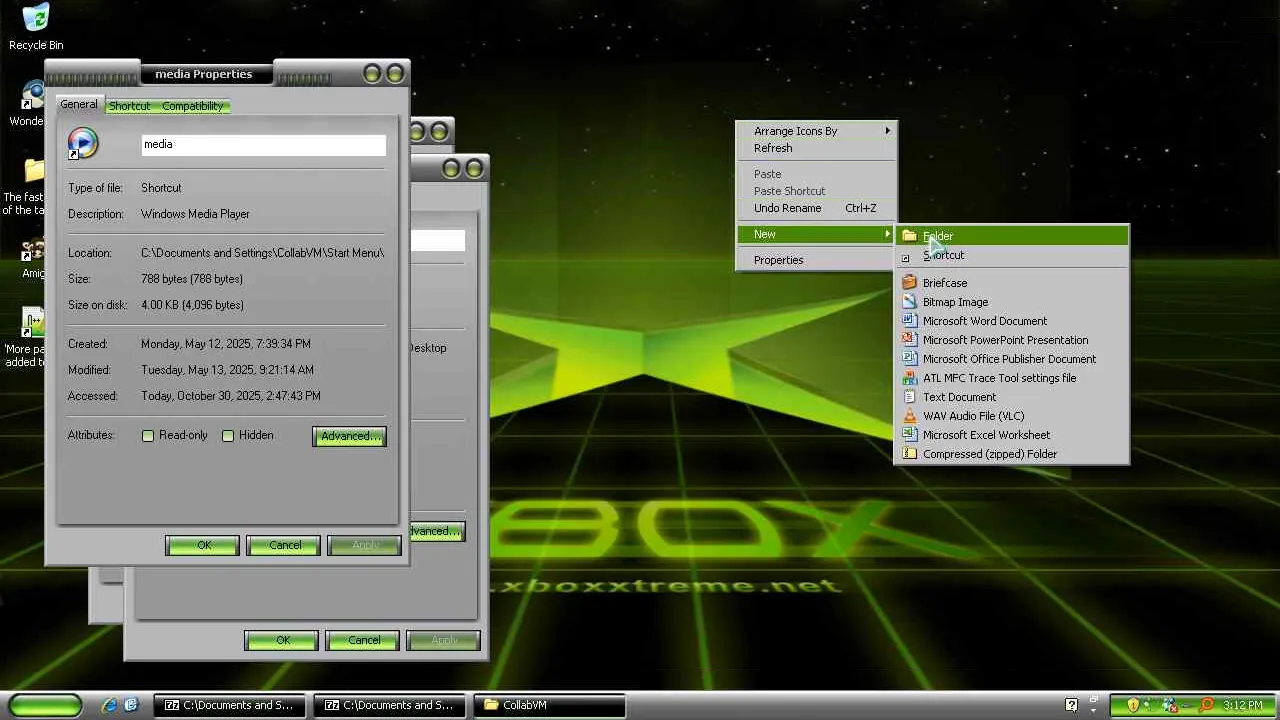
Task: Create a new Briefcase via its icon
Action: [909, 283]
